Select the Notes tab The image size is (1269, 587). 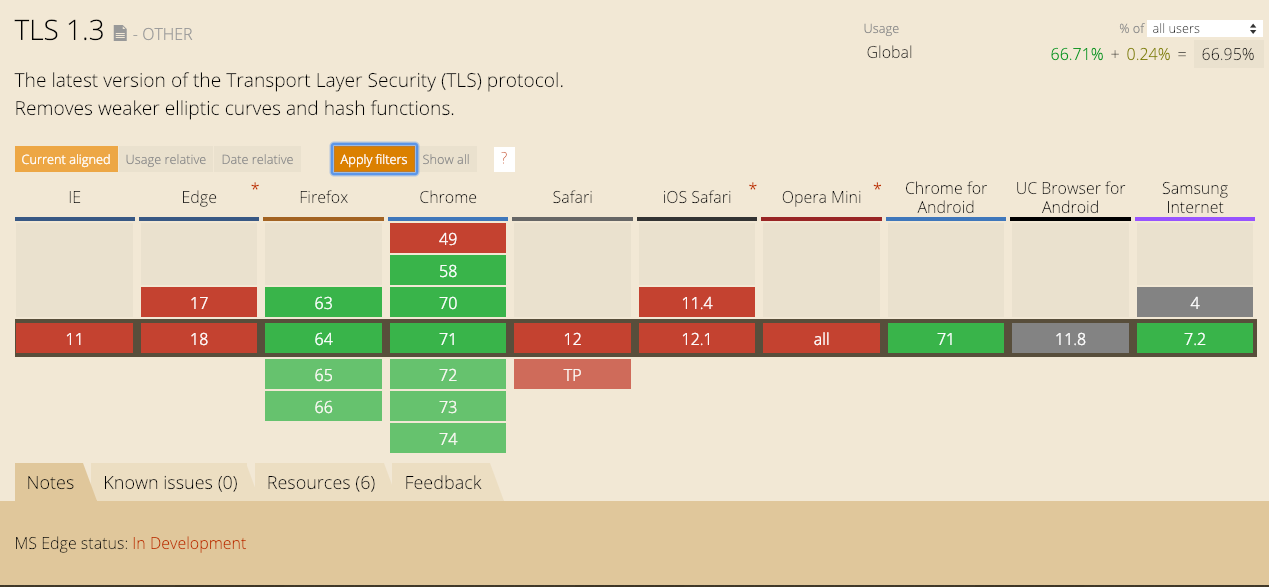point(51,483)
